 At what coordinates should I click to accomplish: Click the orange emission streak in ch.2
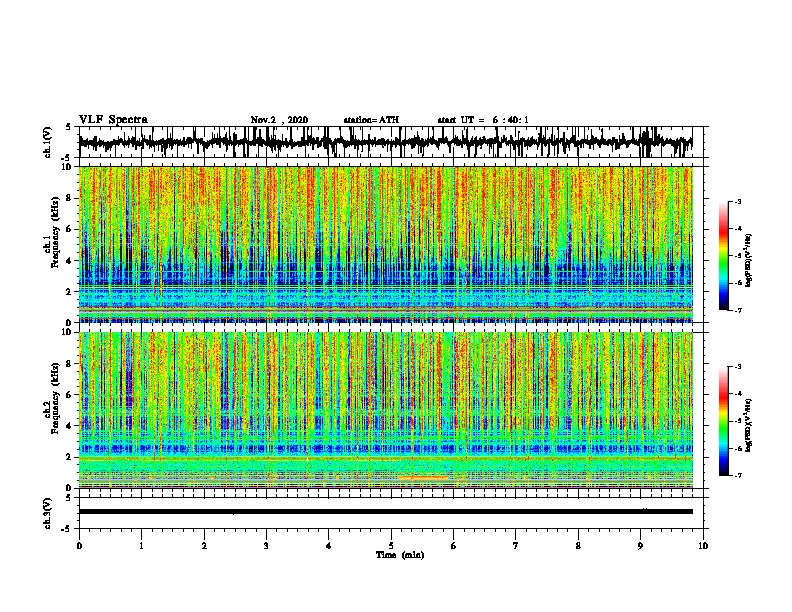coord(423,477)
